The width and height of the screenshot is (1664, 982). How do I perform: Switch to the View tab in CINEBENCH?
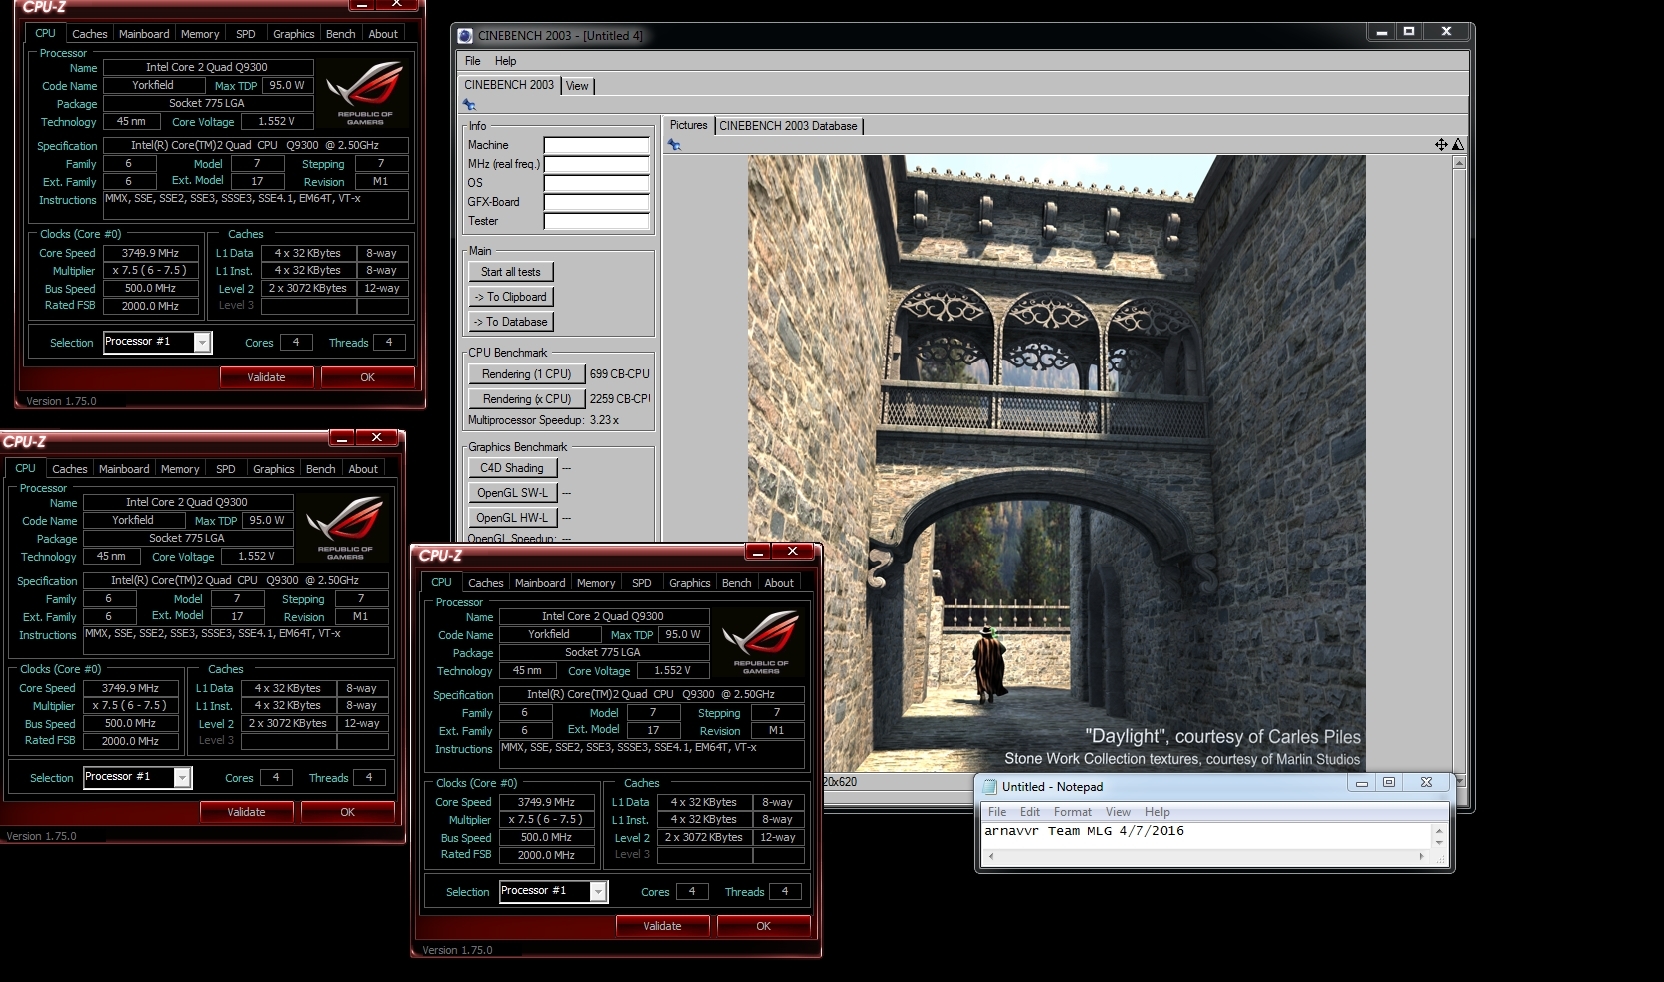[x=577, y=86]
